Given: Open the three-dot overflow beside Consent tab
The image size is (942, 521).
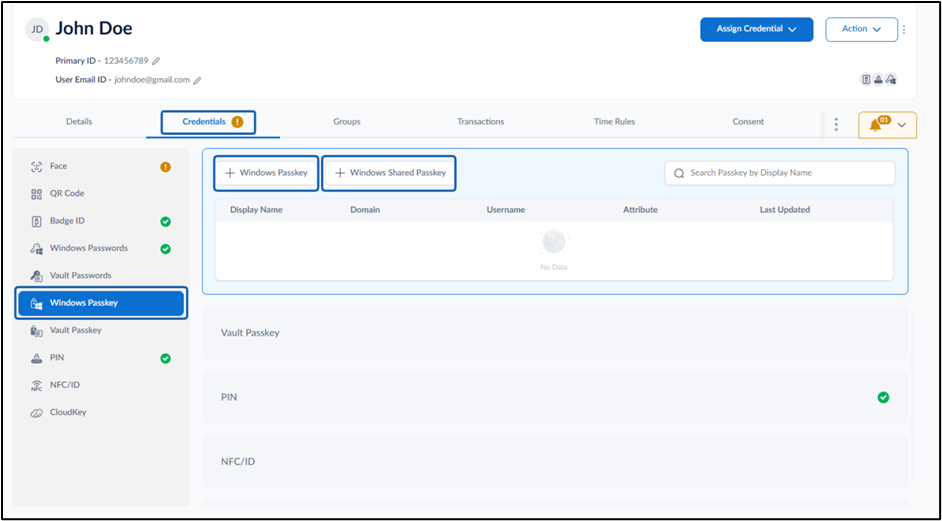Looking at the screenshot, I should (836, 124).
